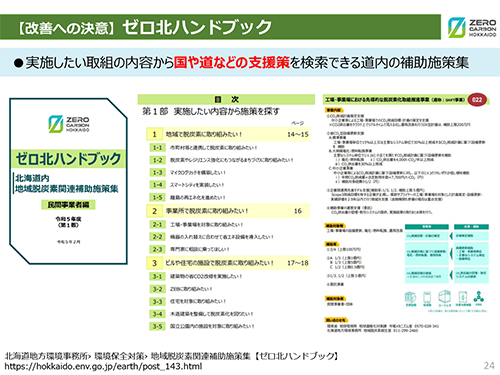
Task: Click the cogeneration box icon
Action: tap(445, 296)
